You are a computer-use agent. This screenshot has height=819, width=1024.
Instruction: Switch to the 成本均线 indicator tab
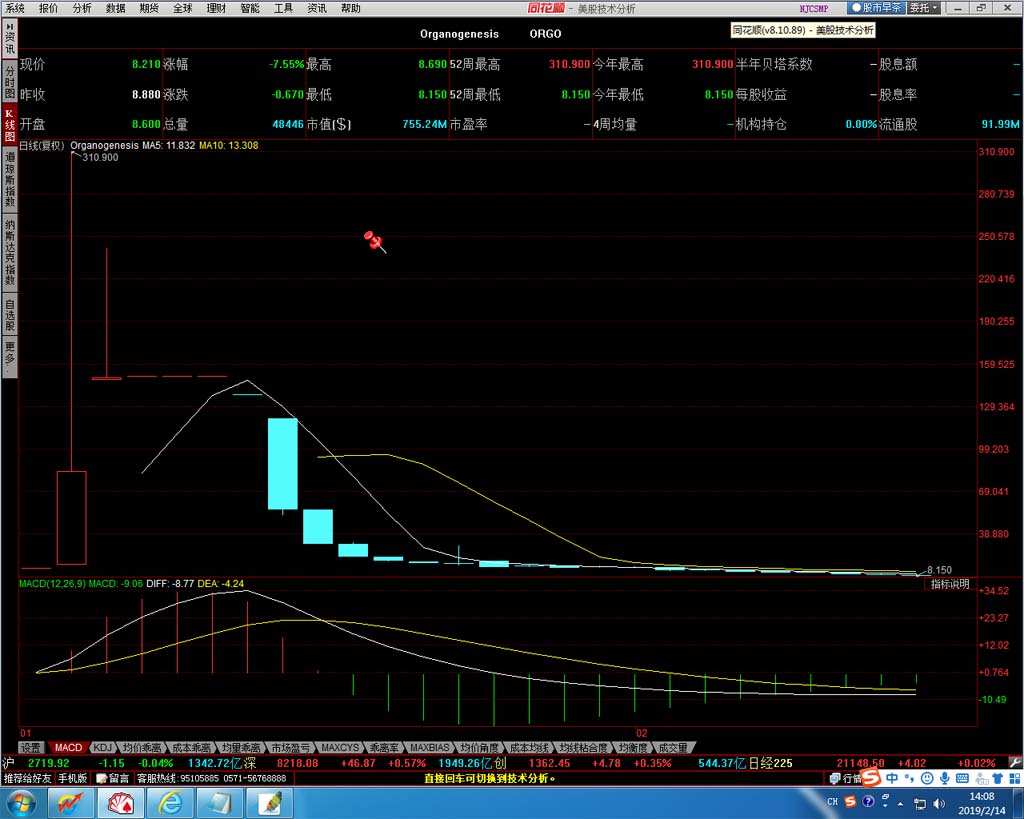529,747
